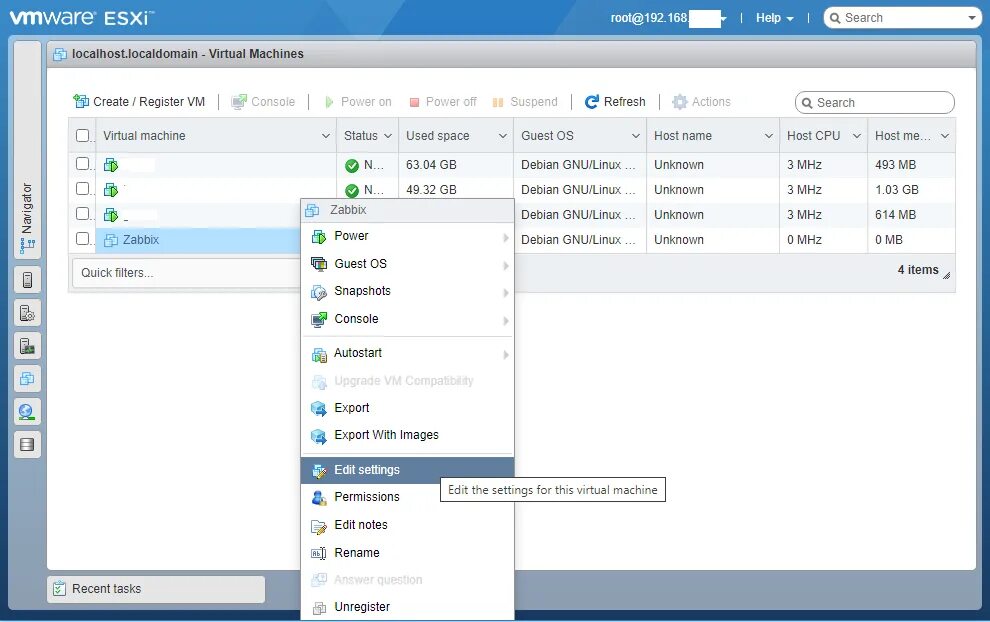Open Status column dropdown arrow
Screen dimensions: 990x622
click(388, 136)
